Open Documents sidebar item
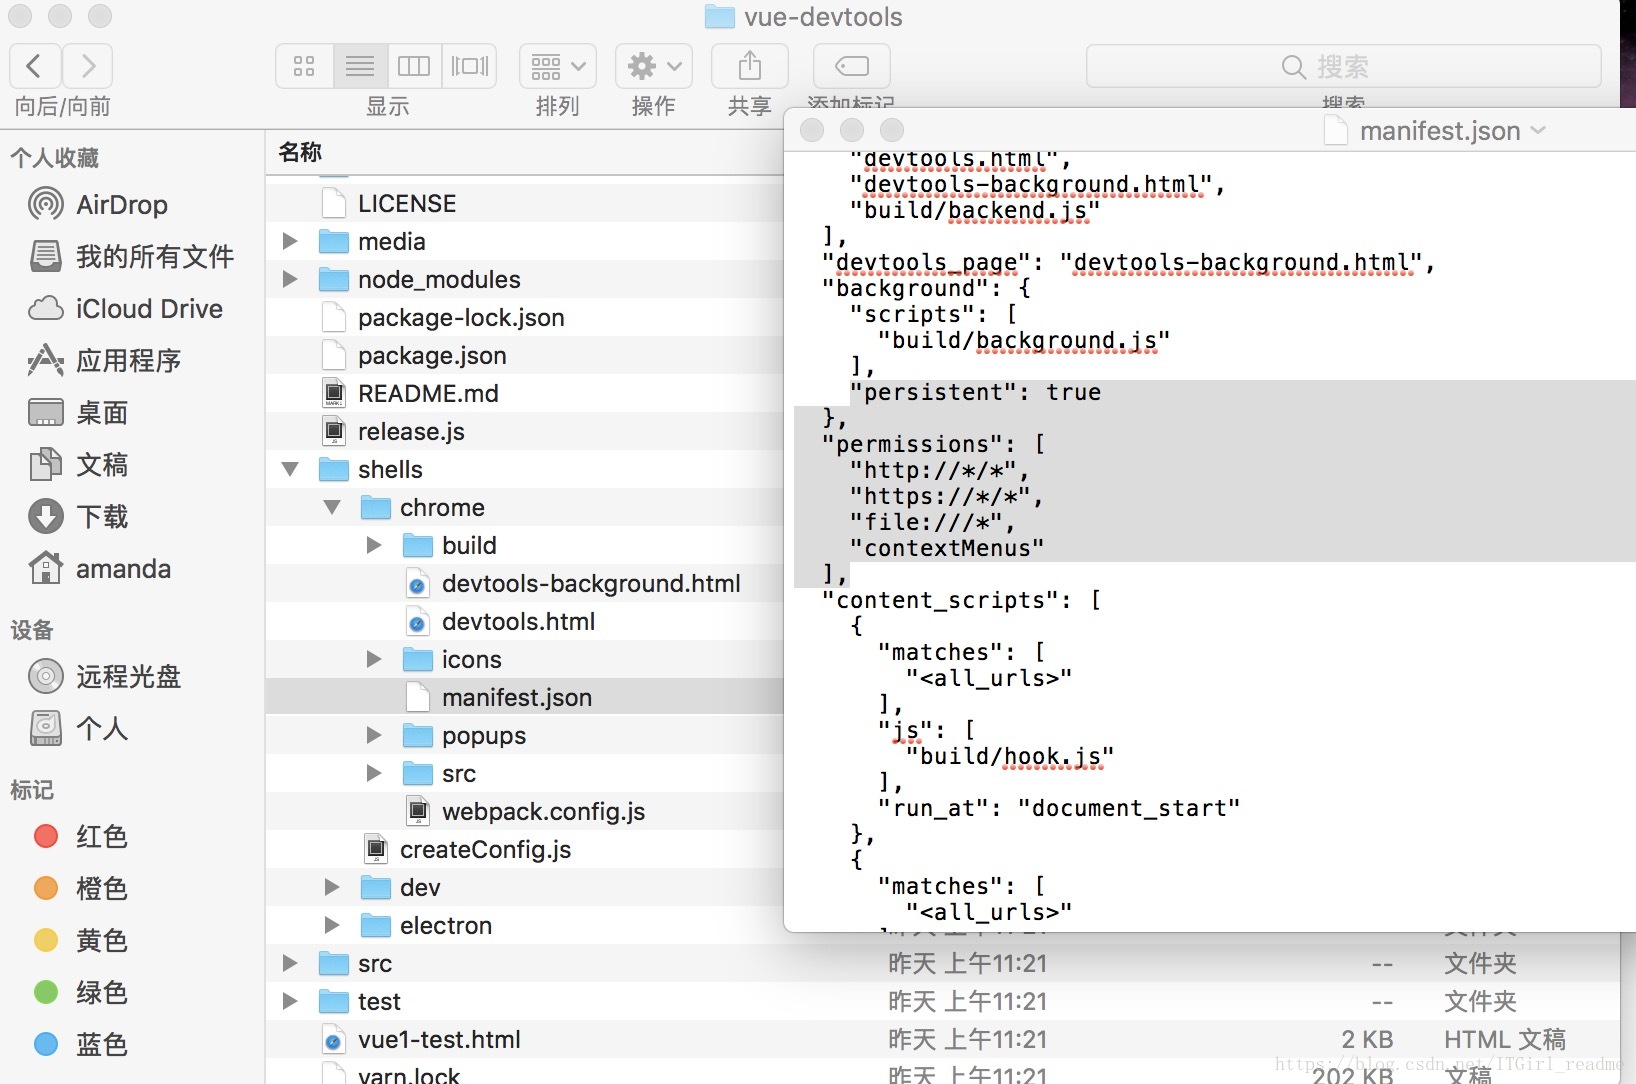The width and height of the screenshot is (1636, 1084). [78, 465]
